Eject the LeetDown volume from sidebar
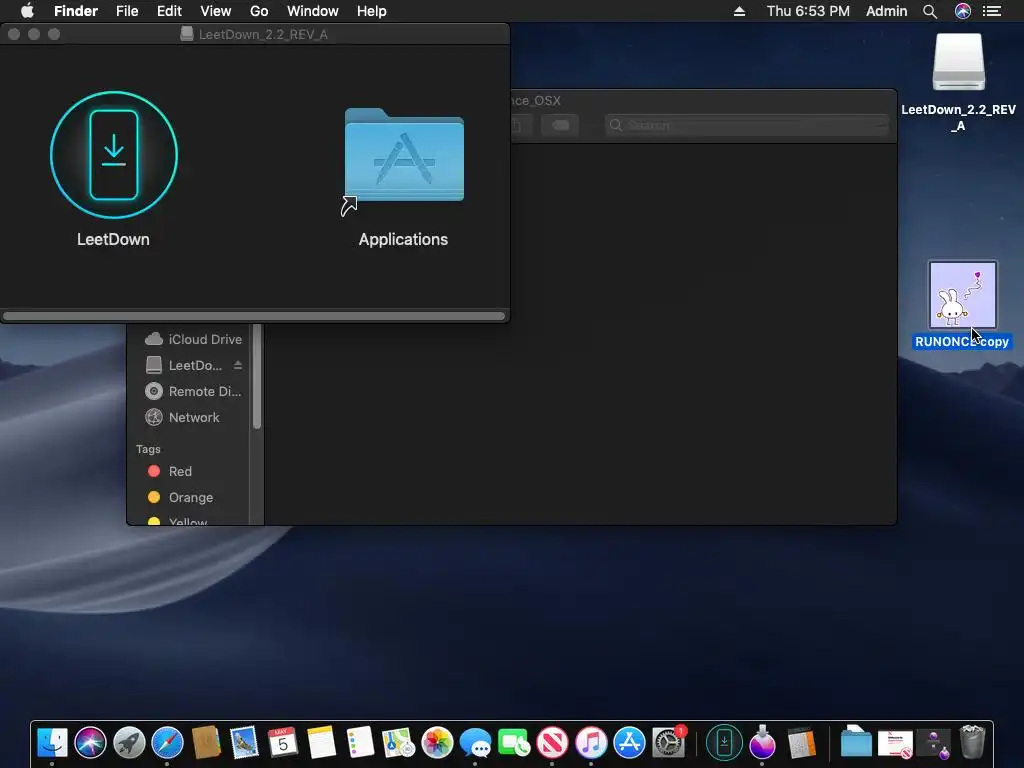 238,365
